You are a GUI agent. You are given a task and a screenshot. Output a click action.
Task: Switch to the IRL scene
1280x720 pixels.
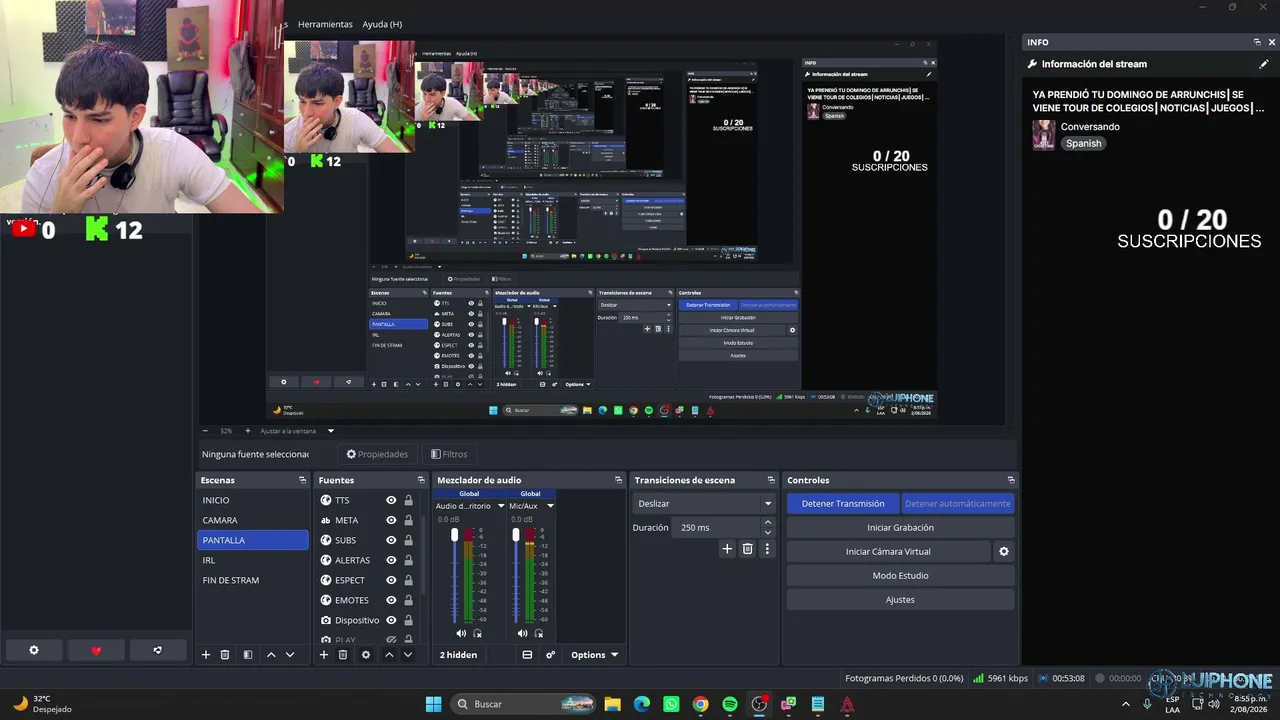[253, 560]
